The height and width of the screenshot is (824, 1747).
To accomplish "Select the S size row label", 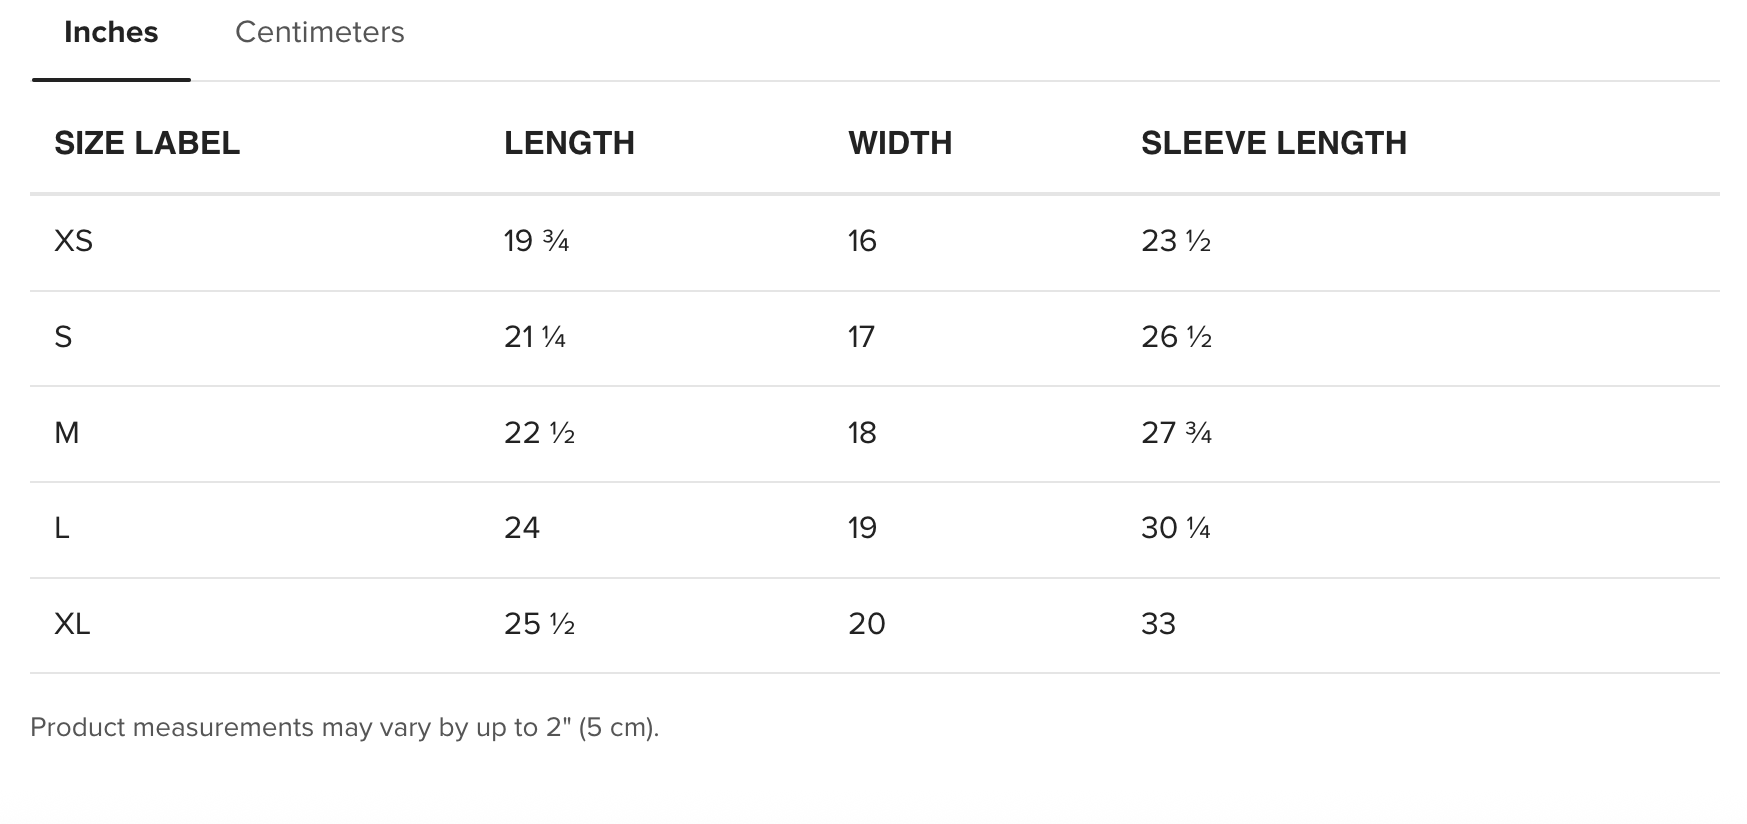I will click(x=63, y=337).
